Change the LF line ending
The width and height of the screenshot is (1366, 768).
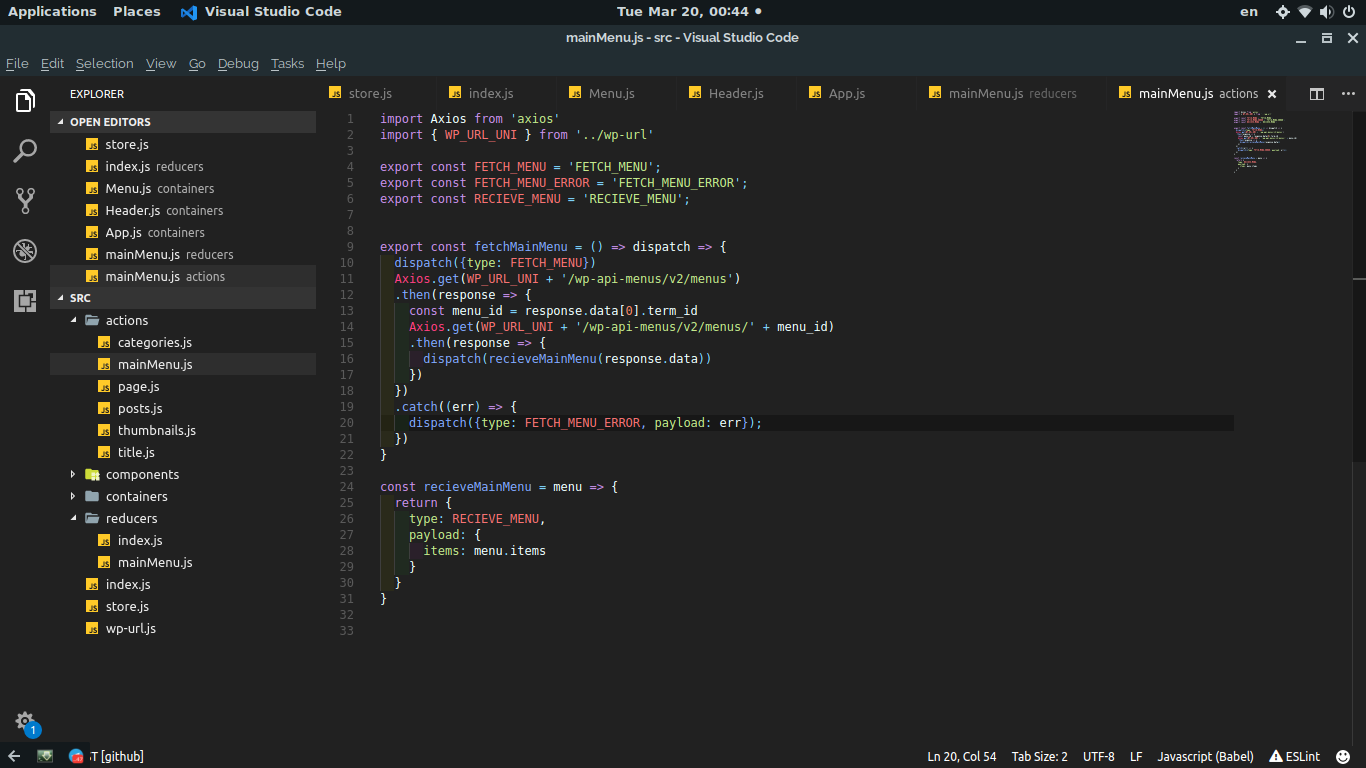coord(1136,757)
